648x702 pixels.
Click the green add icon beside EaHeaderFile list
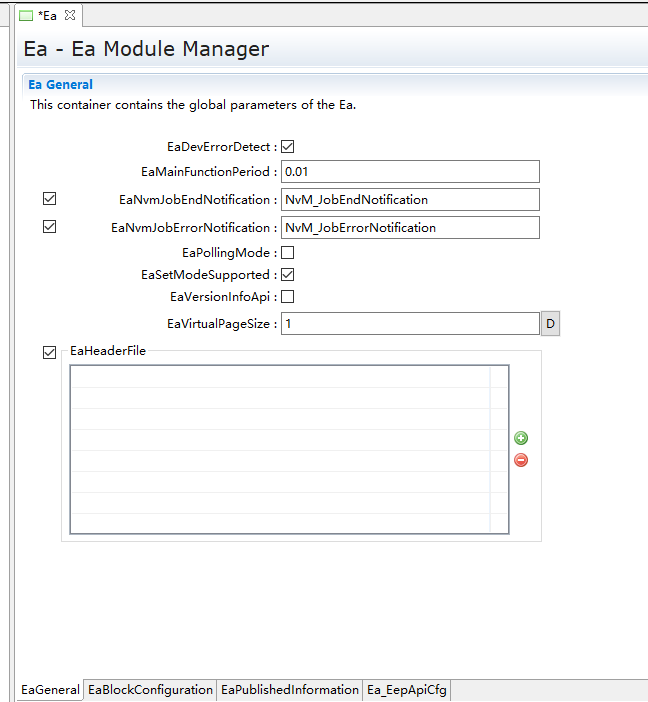(x=521, y=438)
